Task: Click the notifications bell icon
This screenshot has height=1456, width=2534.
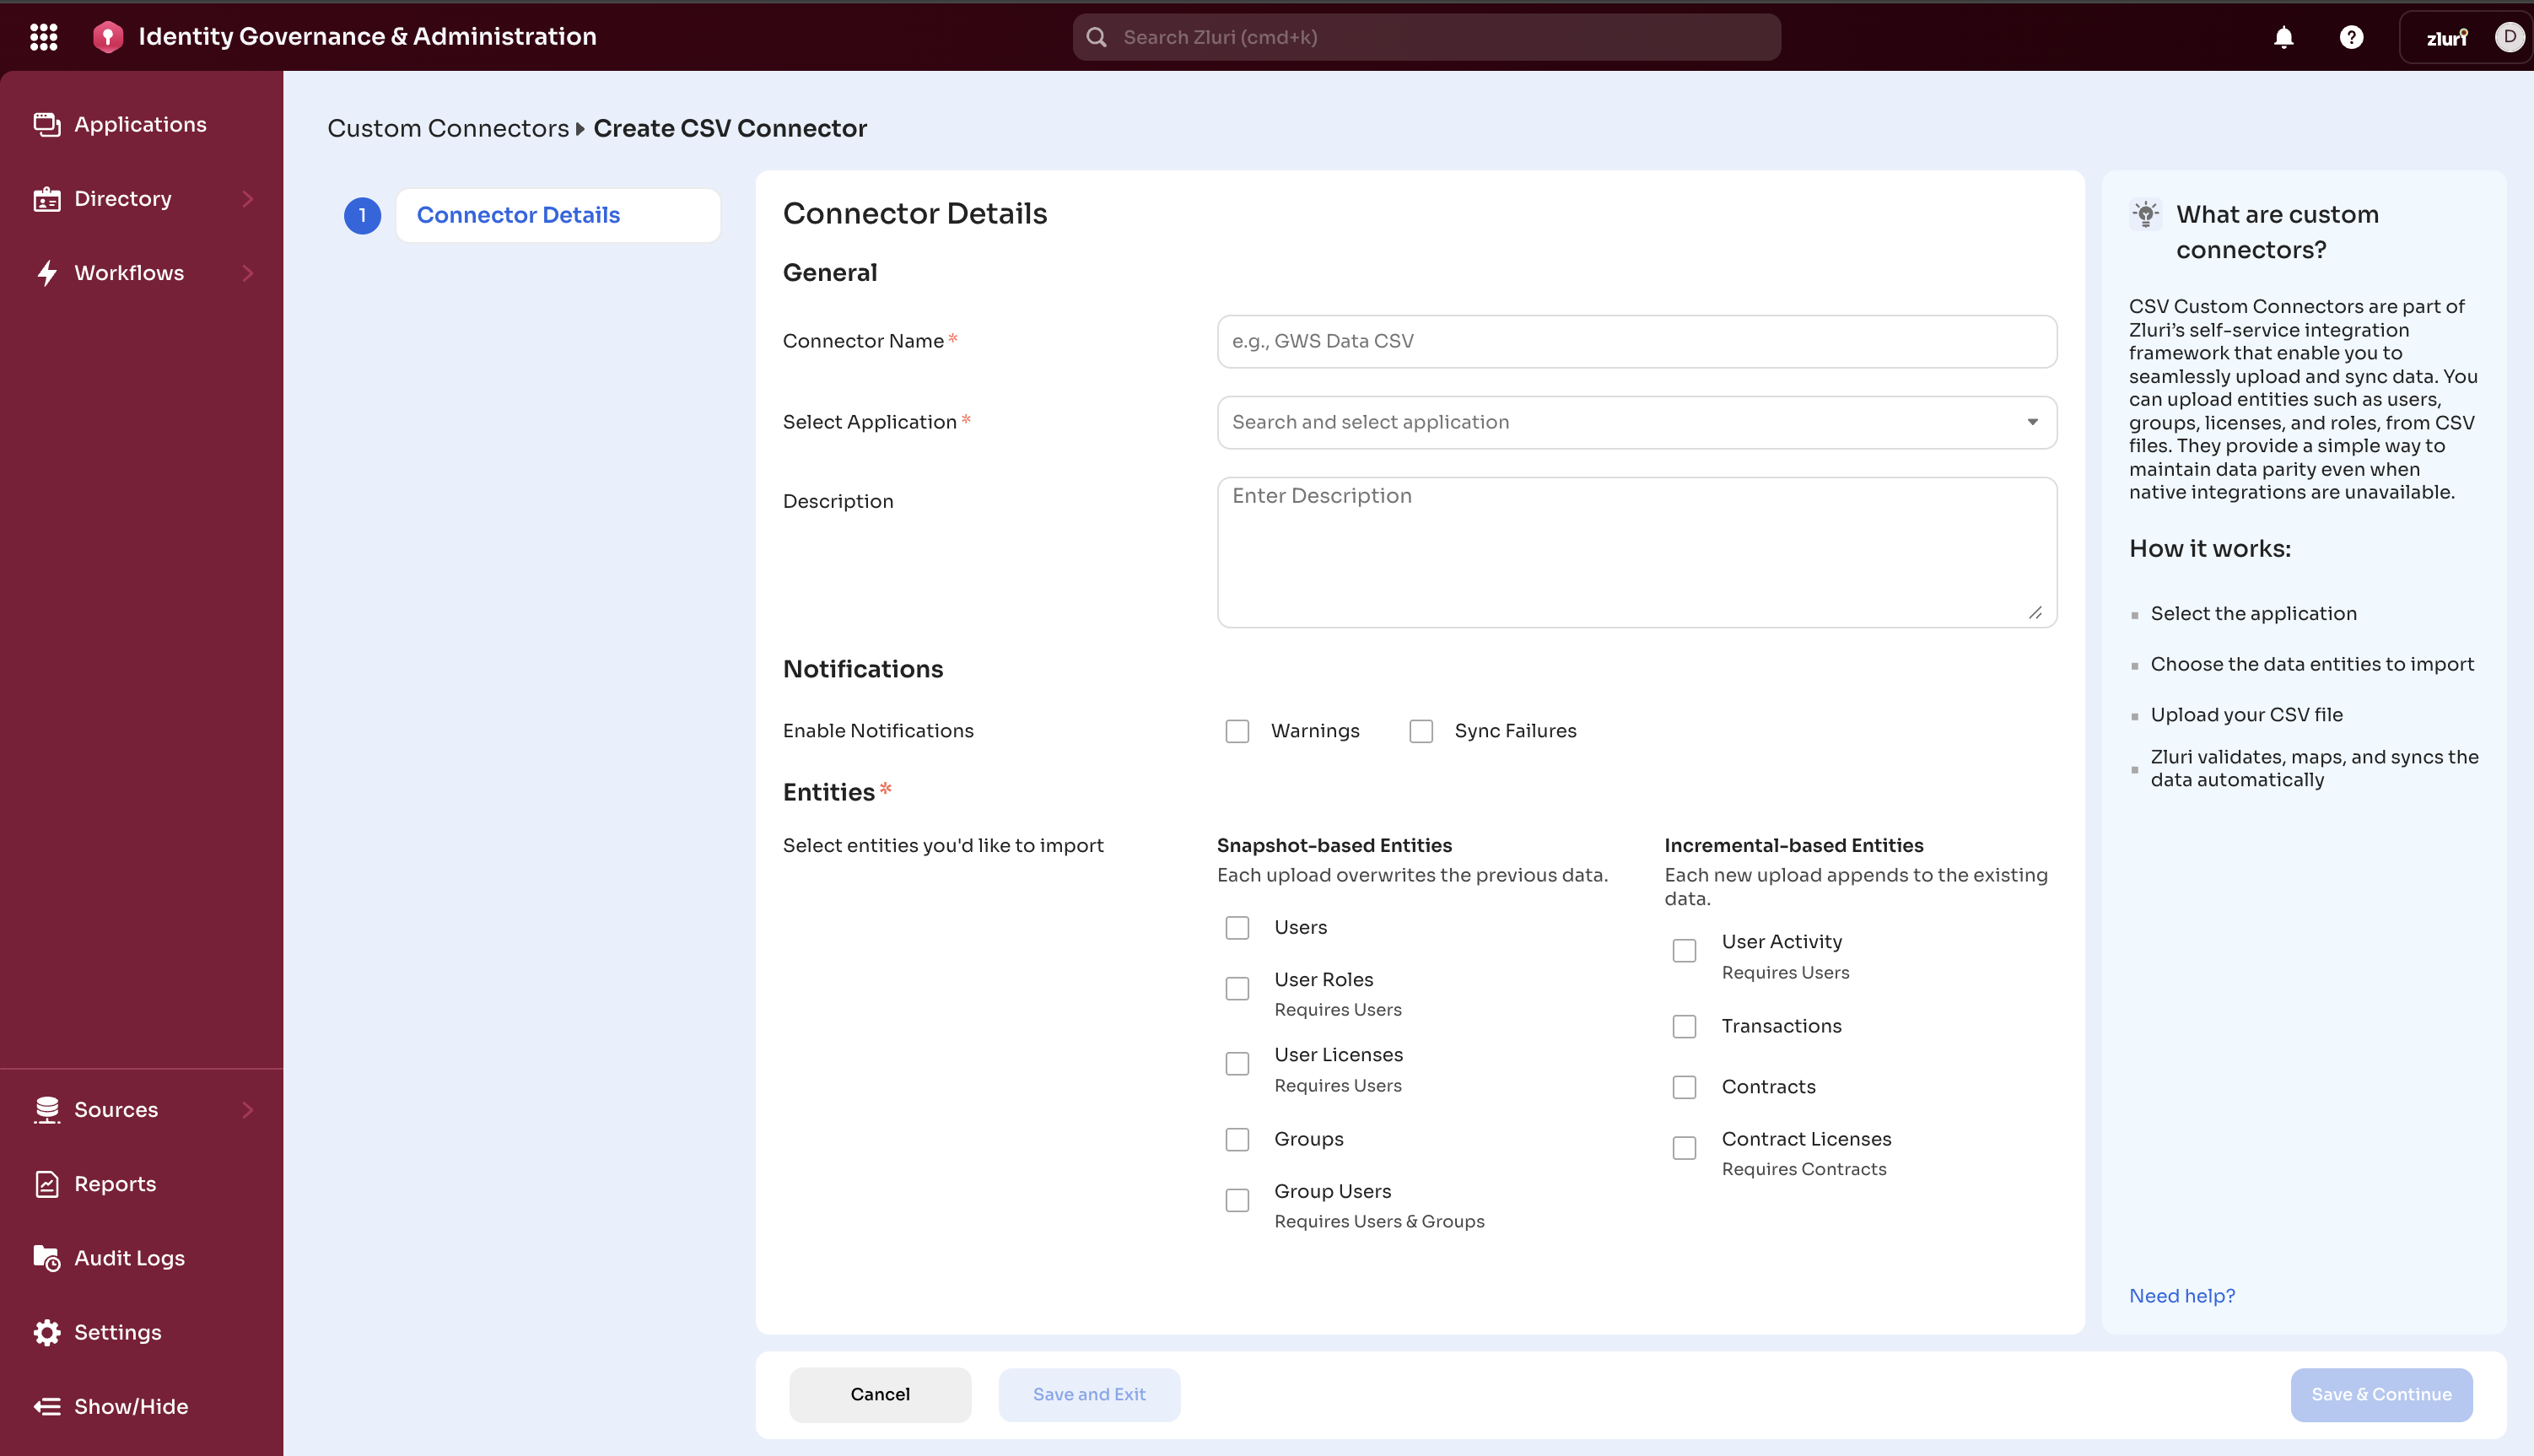Action: [x=2283, y=37]
